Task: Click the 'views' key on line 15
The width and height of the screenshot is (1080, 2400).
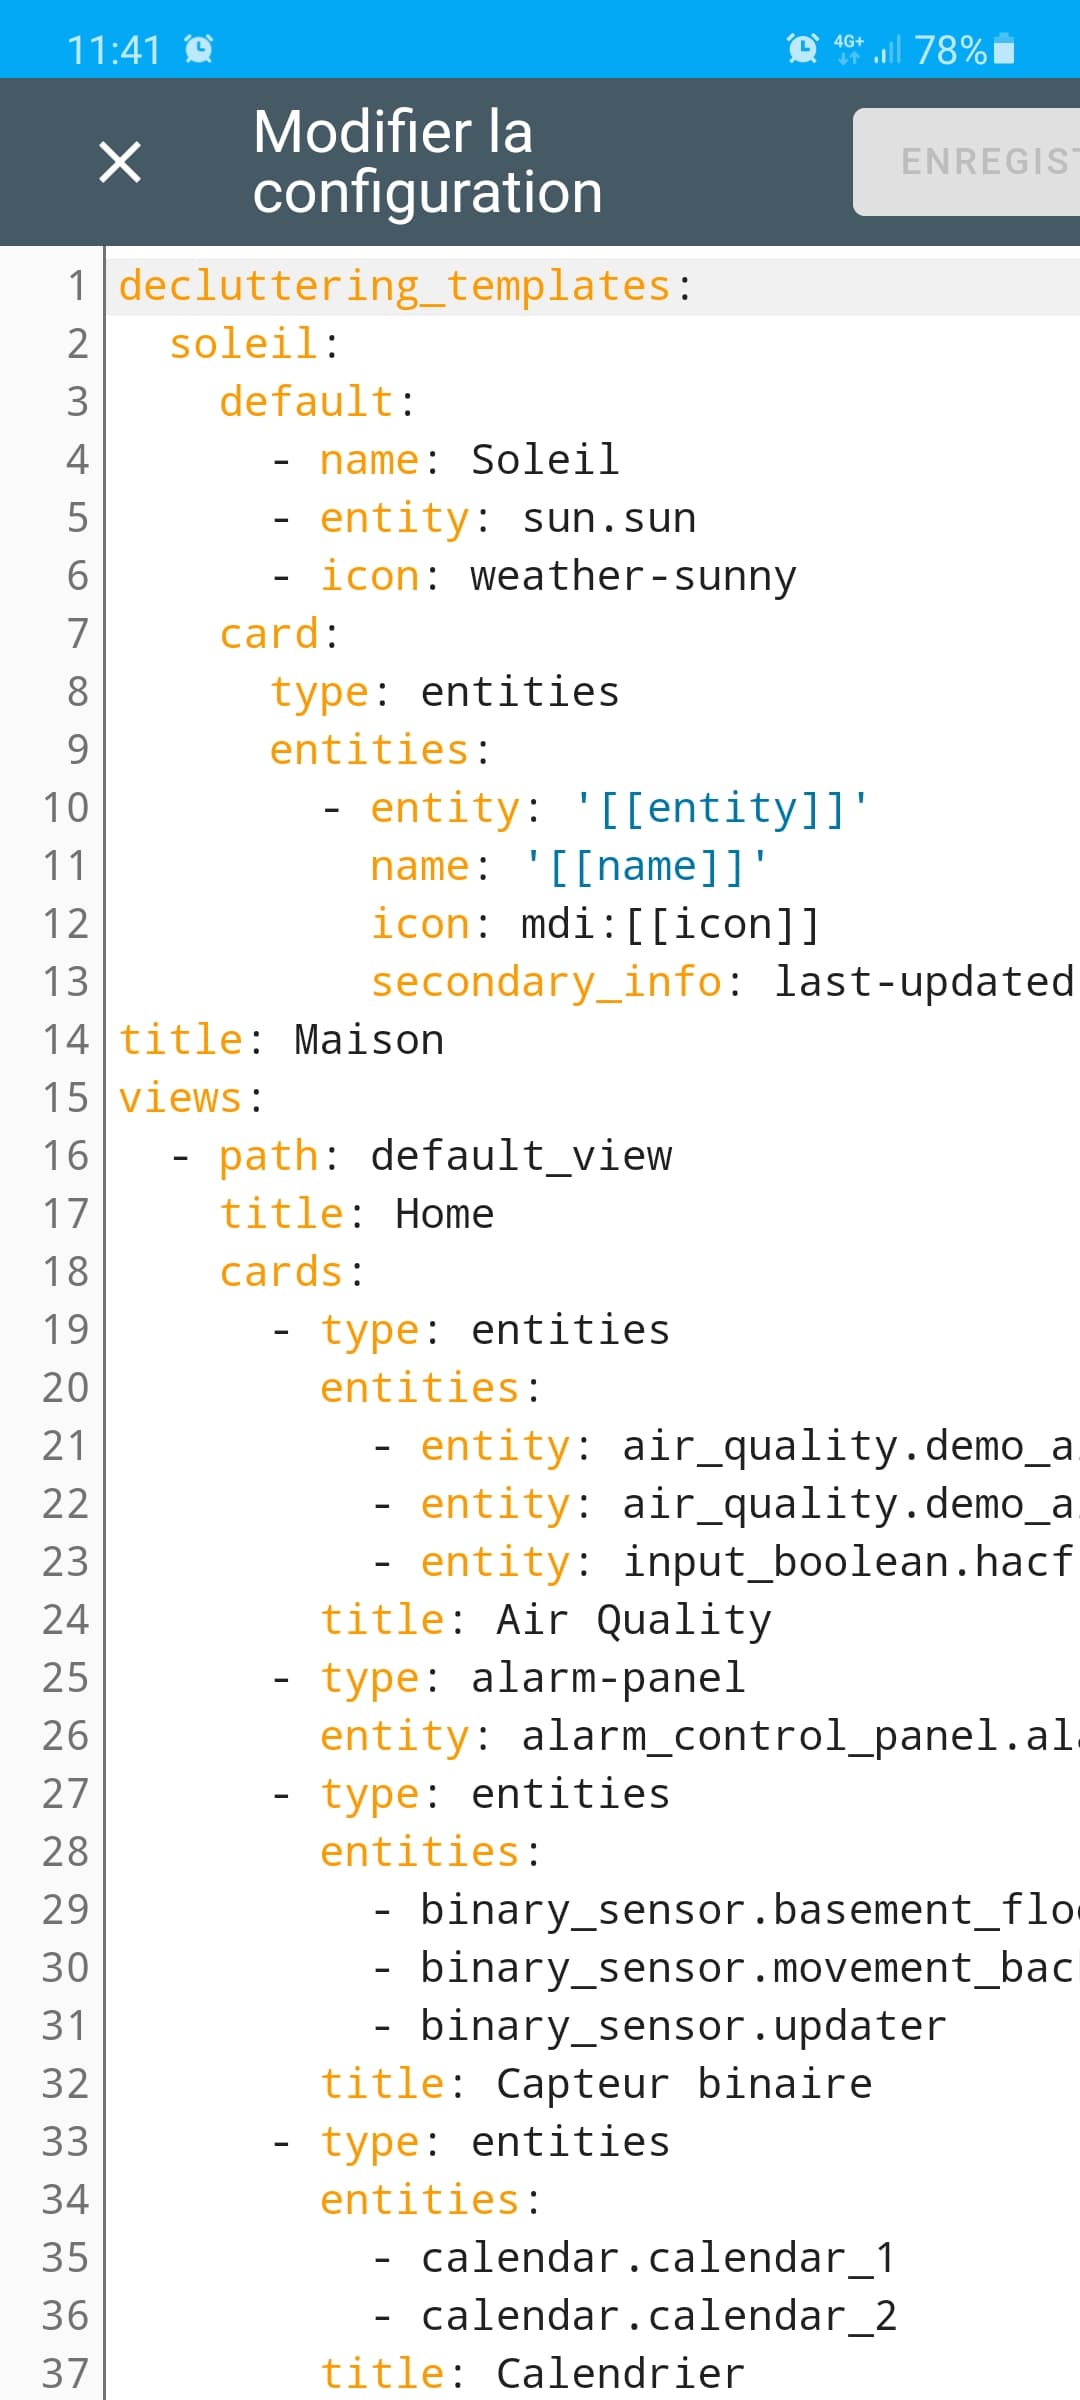Action: (x=180, y=1099)
